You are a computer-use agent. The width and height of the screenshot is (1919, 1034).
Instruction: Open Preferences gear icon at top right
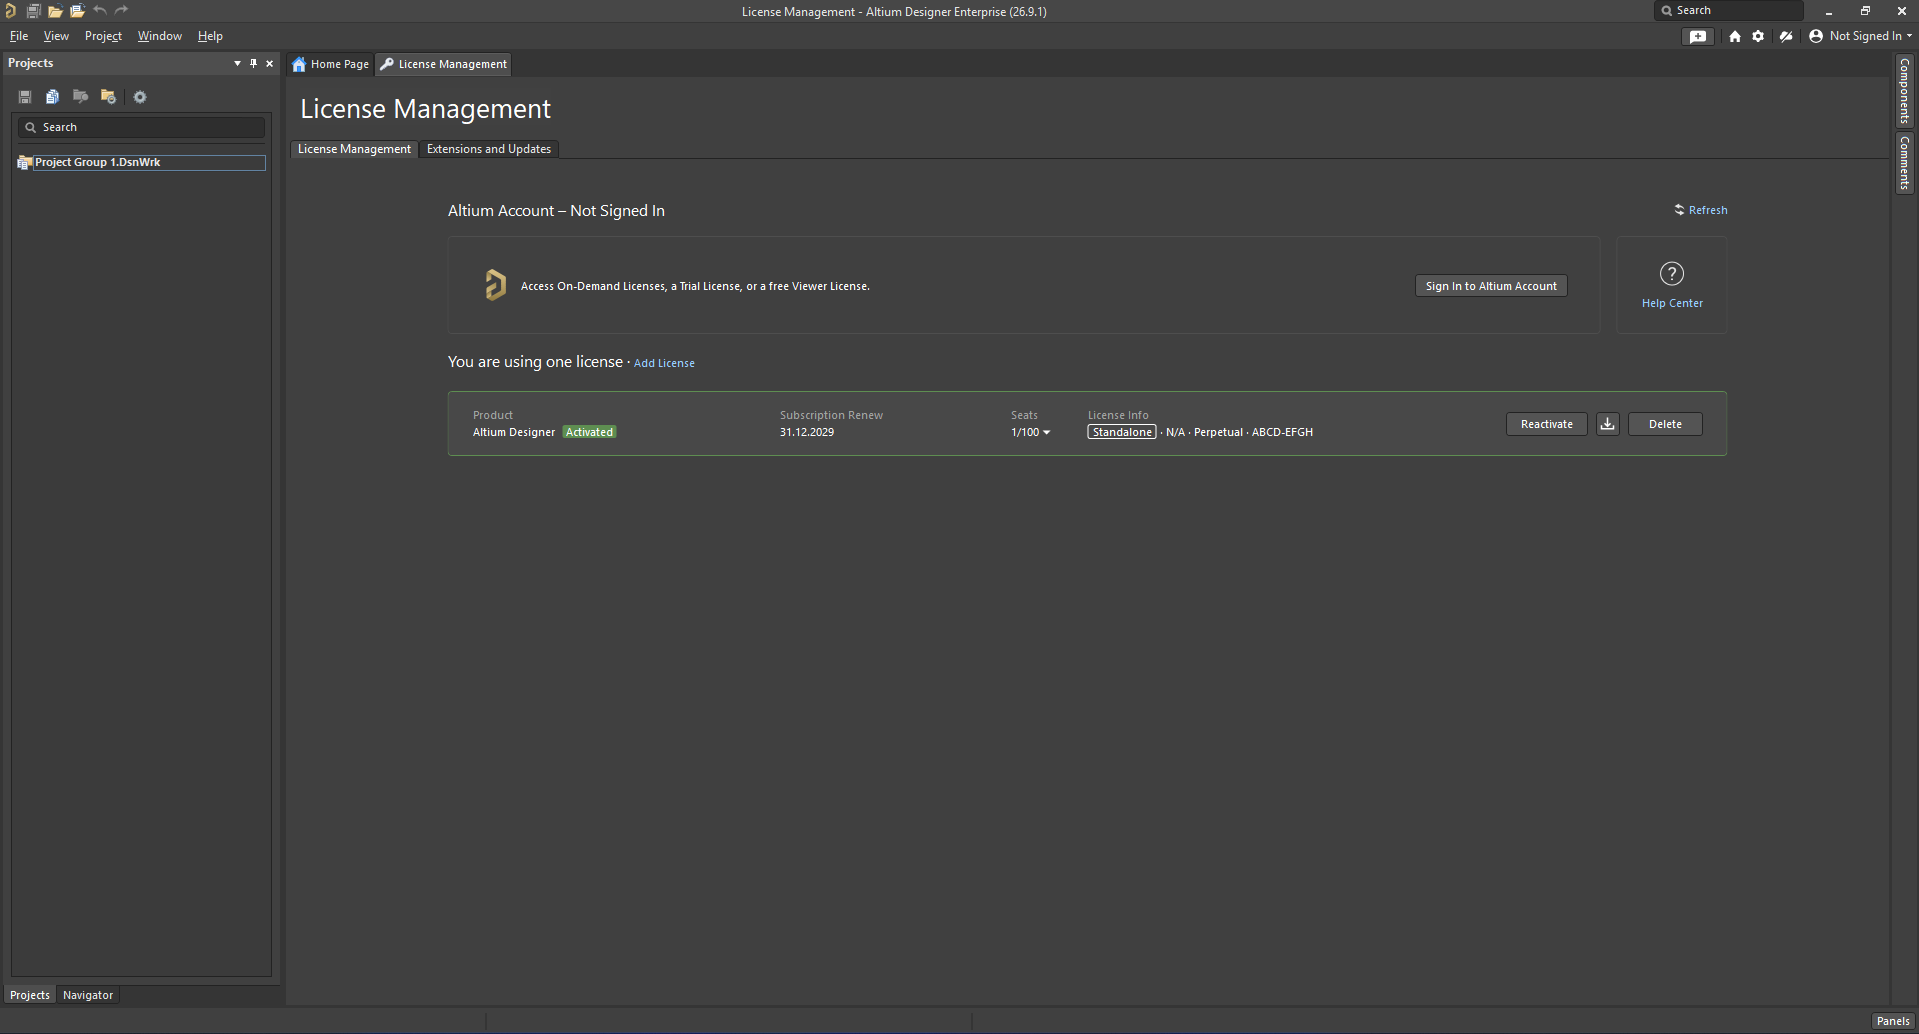[x=1758, y=36]
